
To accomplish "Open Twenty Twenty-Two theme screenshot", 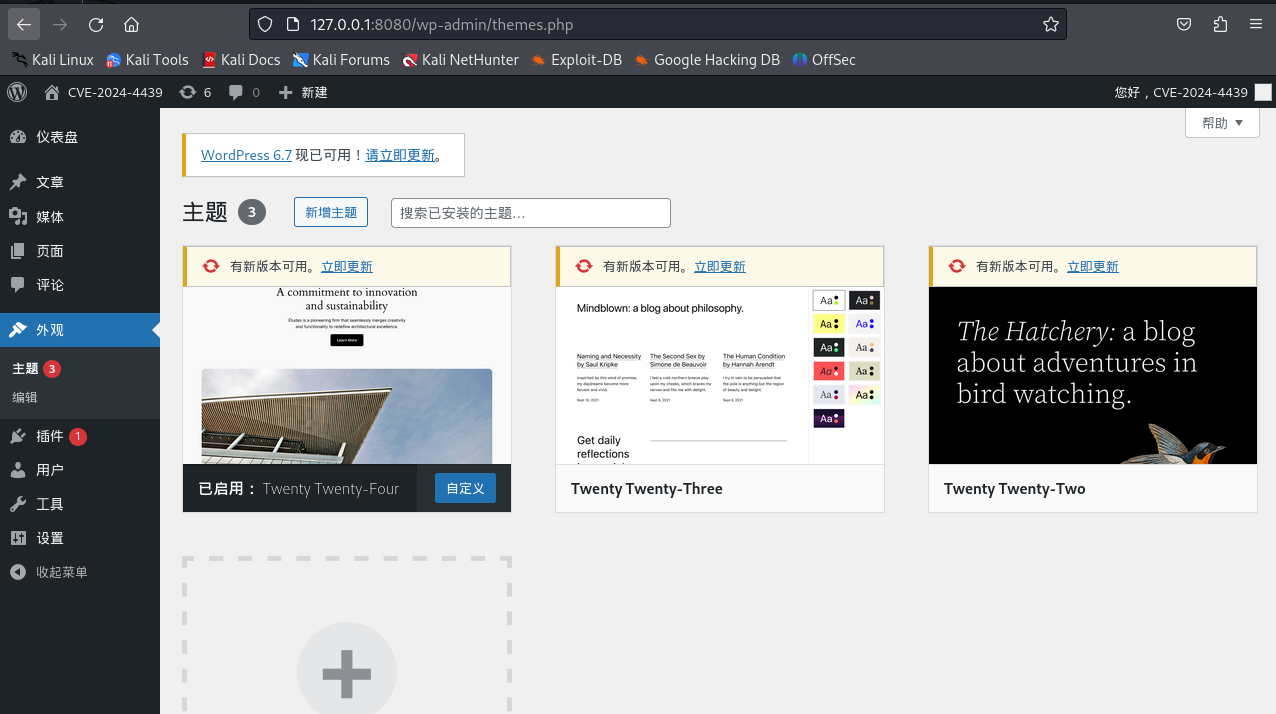I will (x=1093, y=375).
